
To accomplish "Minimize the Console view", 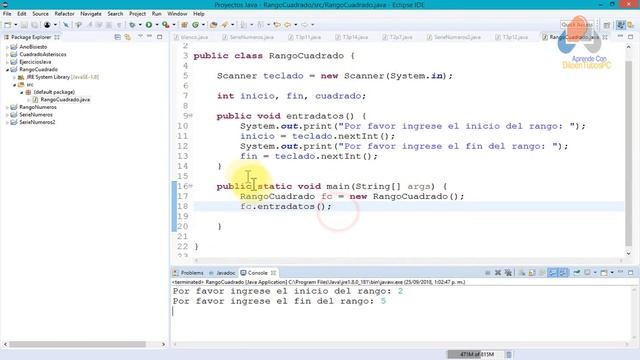I will [620, 272].
